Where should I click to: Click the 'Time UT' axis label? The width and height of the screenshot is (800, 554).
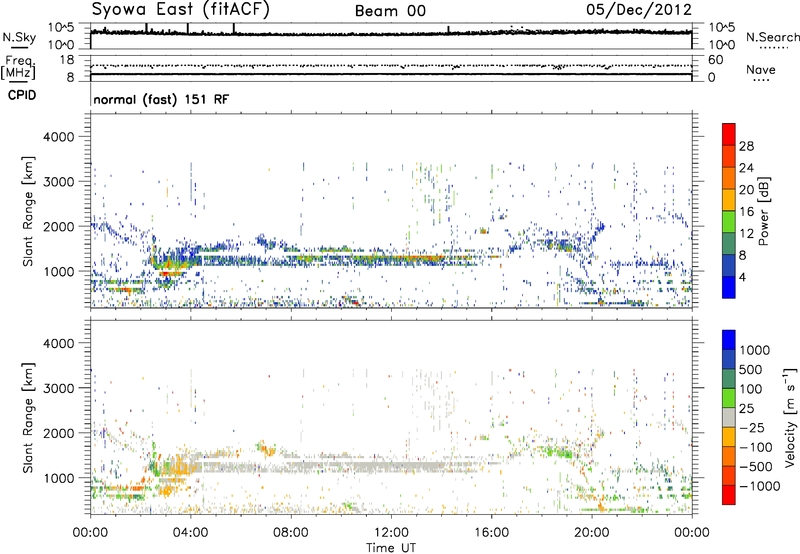[391, 548]
